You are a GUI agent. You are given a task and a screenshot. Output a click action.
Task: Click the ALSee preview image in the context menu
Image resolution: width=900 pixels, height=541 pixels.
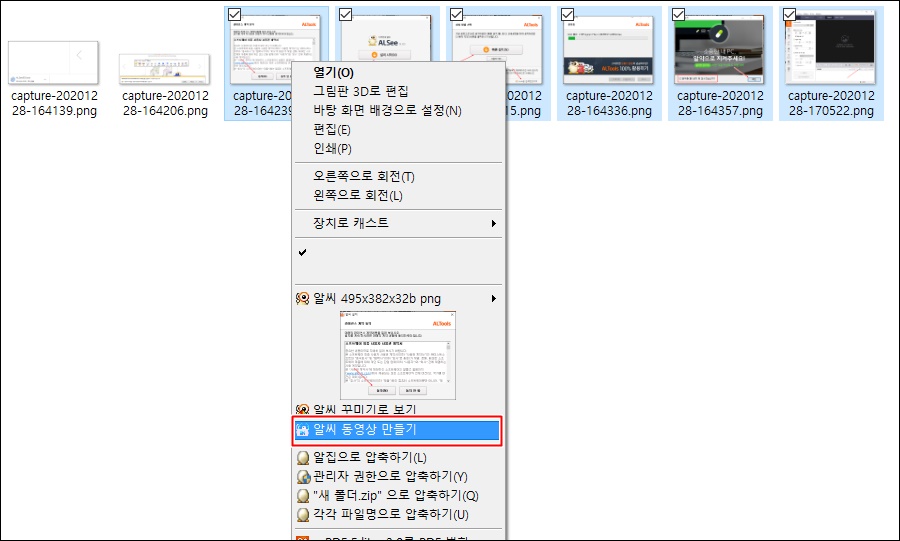pyautogui.click(x=398, y=355)
